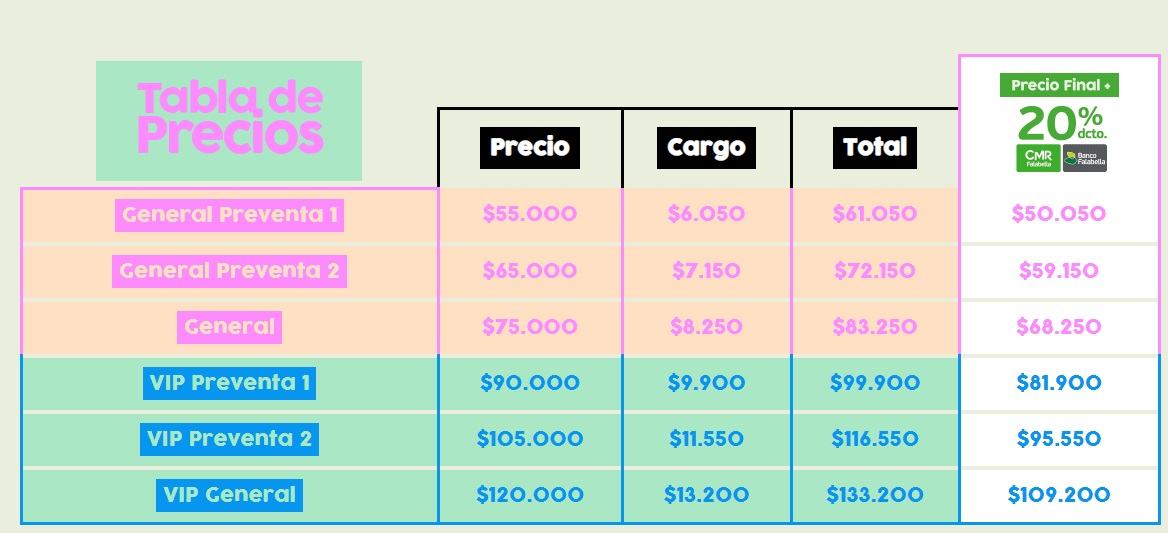
Task: Click the $9.900 cargo value
Action: tap(706, 382)
